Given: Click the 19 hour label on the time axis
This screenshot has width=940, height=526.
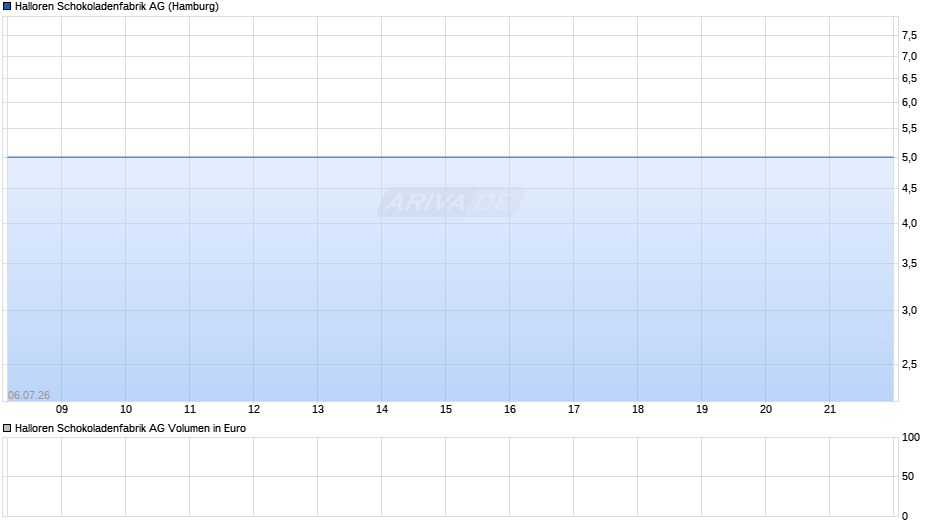Looking at the screenshot, I should (702, 409).
